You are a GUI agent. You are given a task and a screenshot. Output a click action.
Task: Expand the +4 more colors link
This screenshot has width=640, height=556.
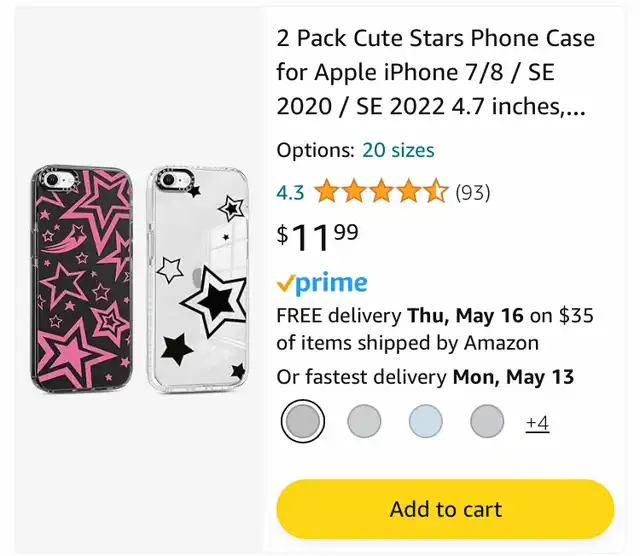[x=538, y=423]
